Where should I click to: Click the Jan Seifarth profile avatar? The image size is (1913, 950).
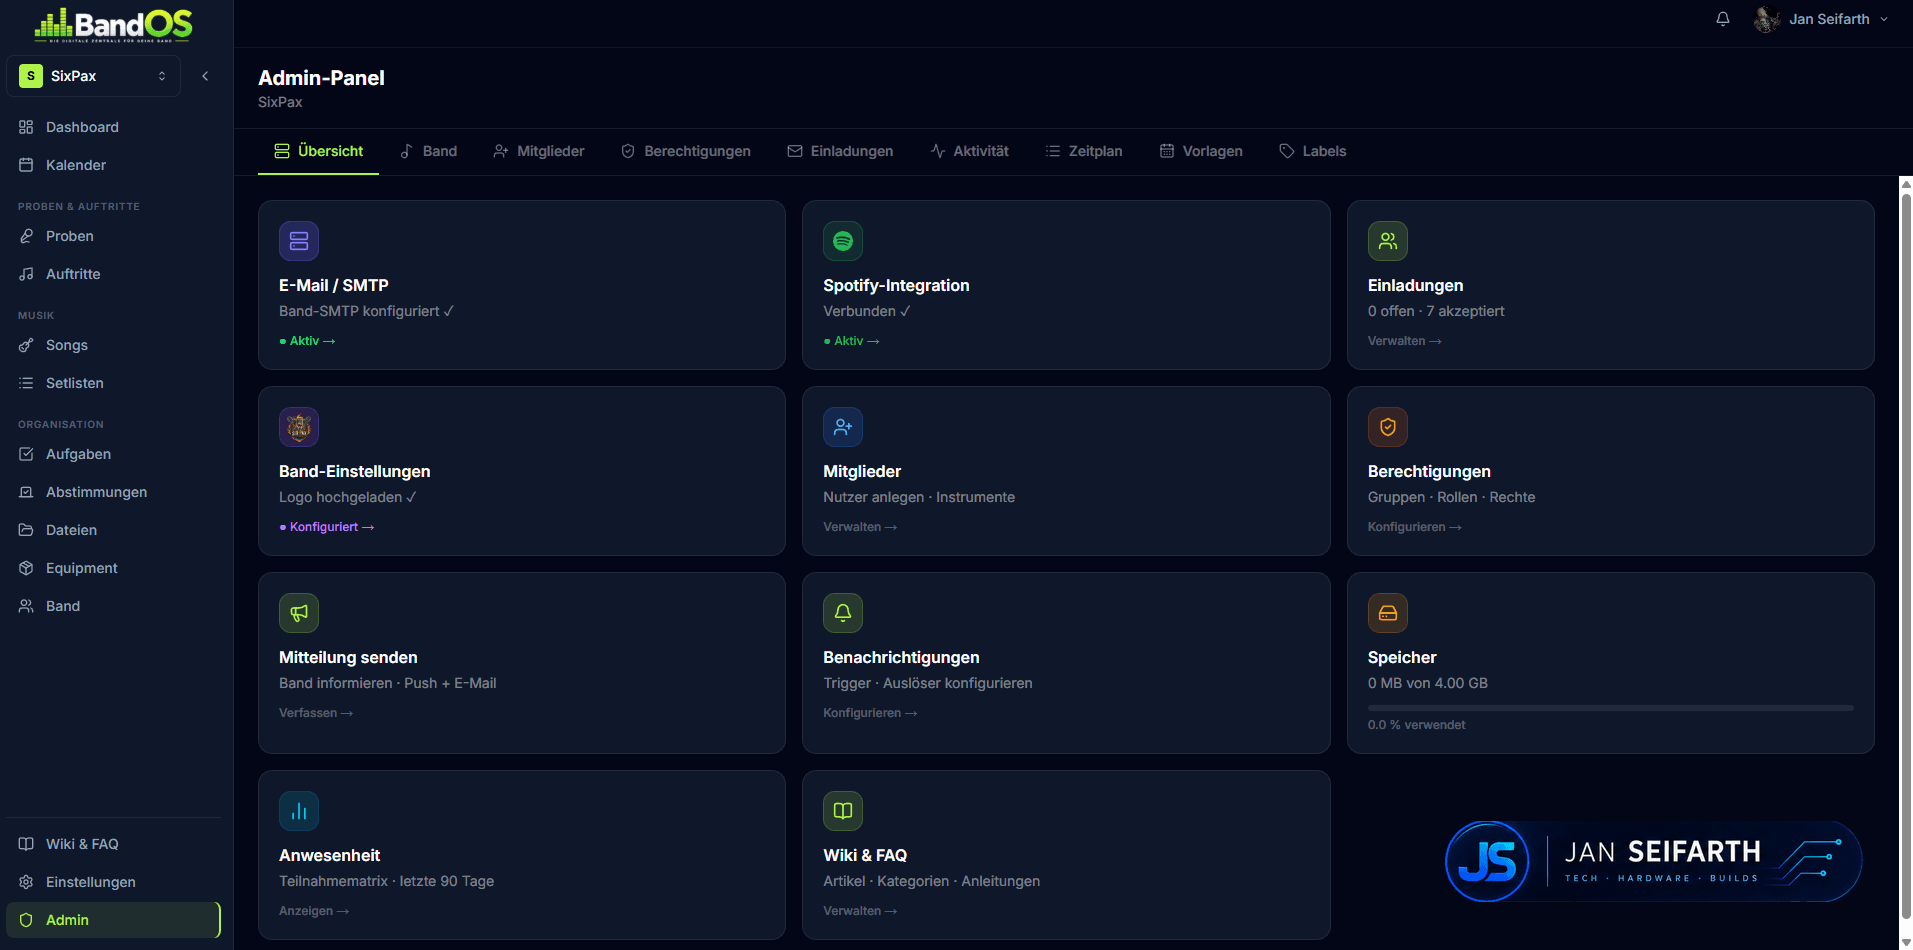coord(1767,19)
